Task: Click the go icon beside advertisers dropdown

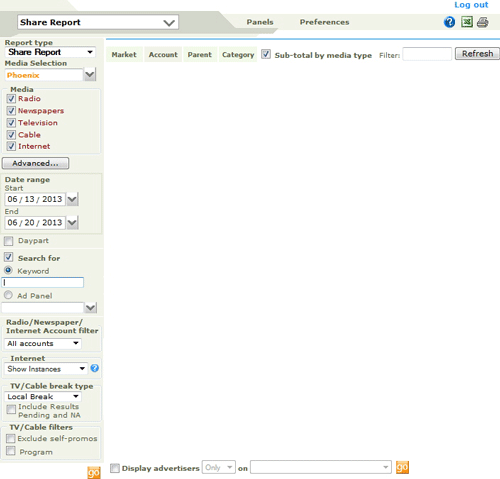Action: [402, 467]
